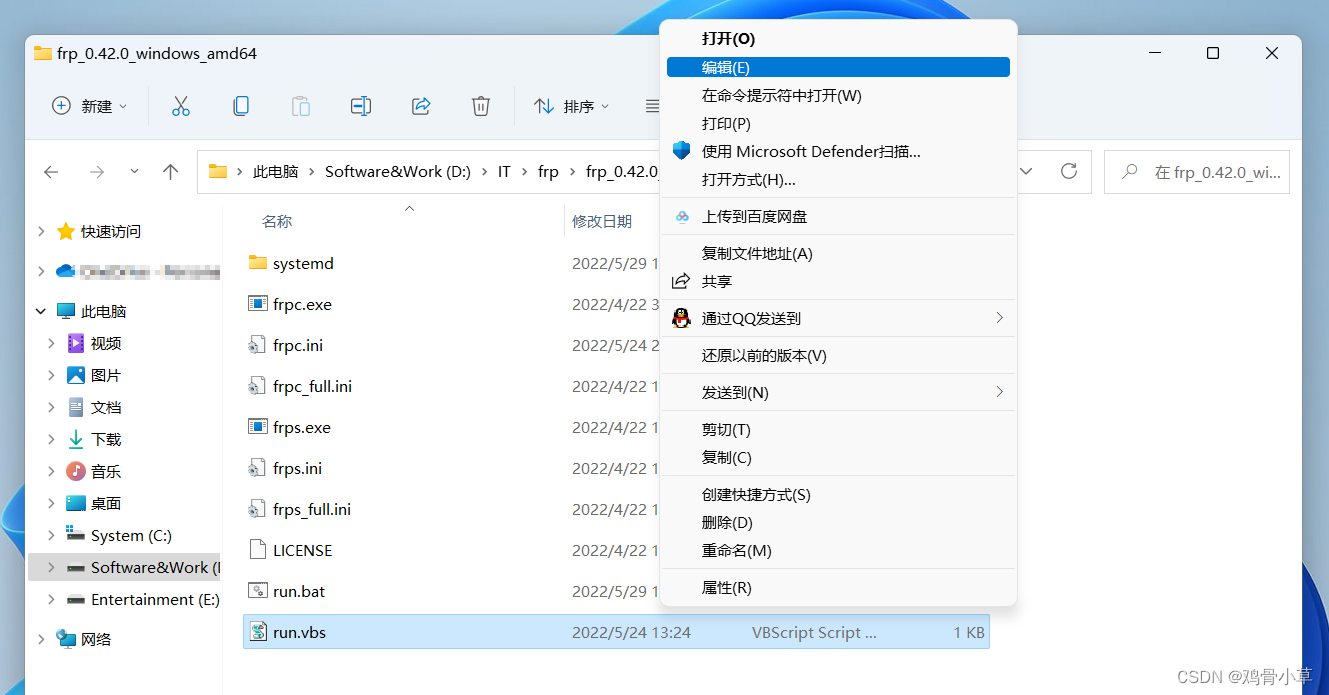
Task: Open 文档 in the navigation pane
Action: [x=106, y=407]
